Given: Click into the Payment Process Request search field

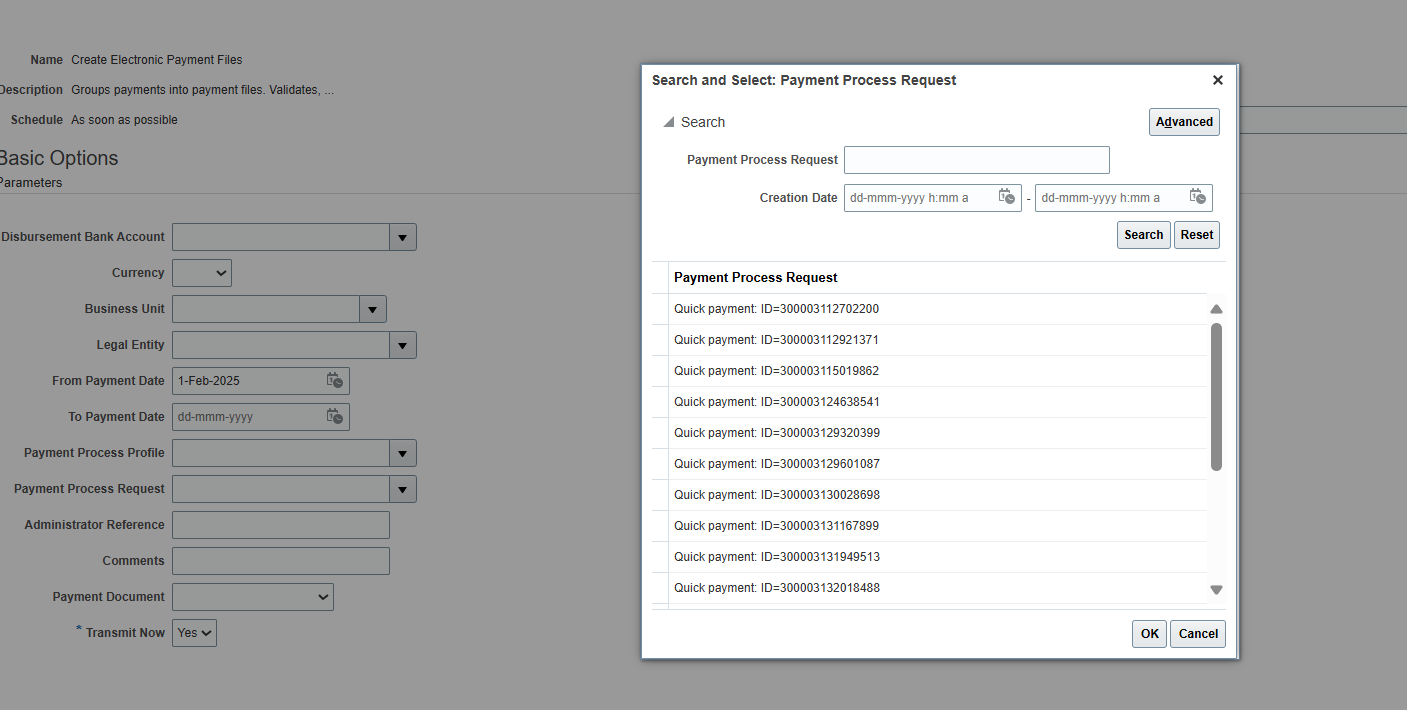Looking at the screenshot, I should coord(976,159).
